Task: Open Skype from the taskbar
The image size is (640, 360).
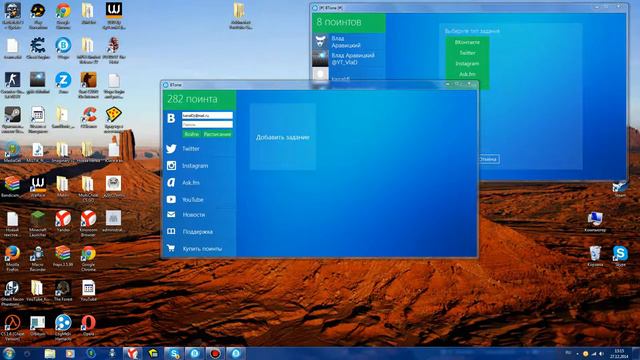Action: (174, 353)
